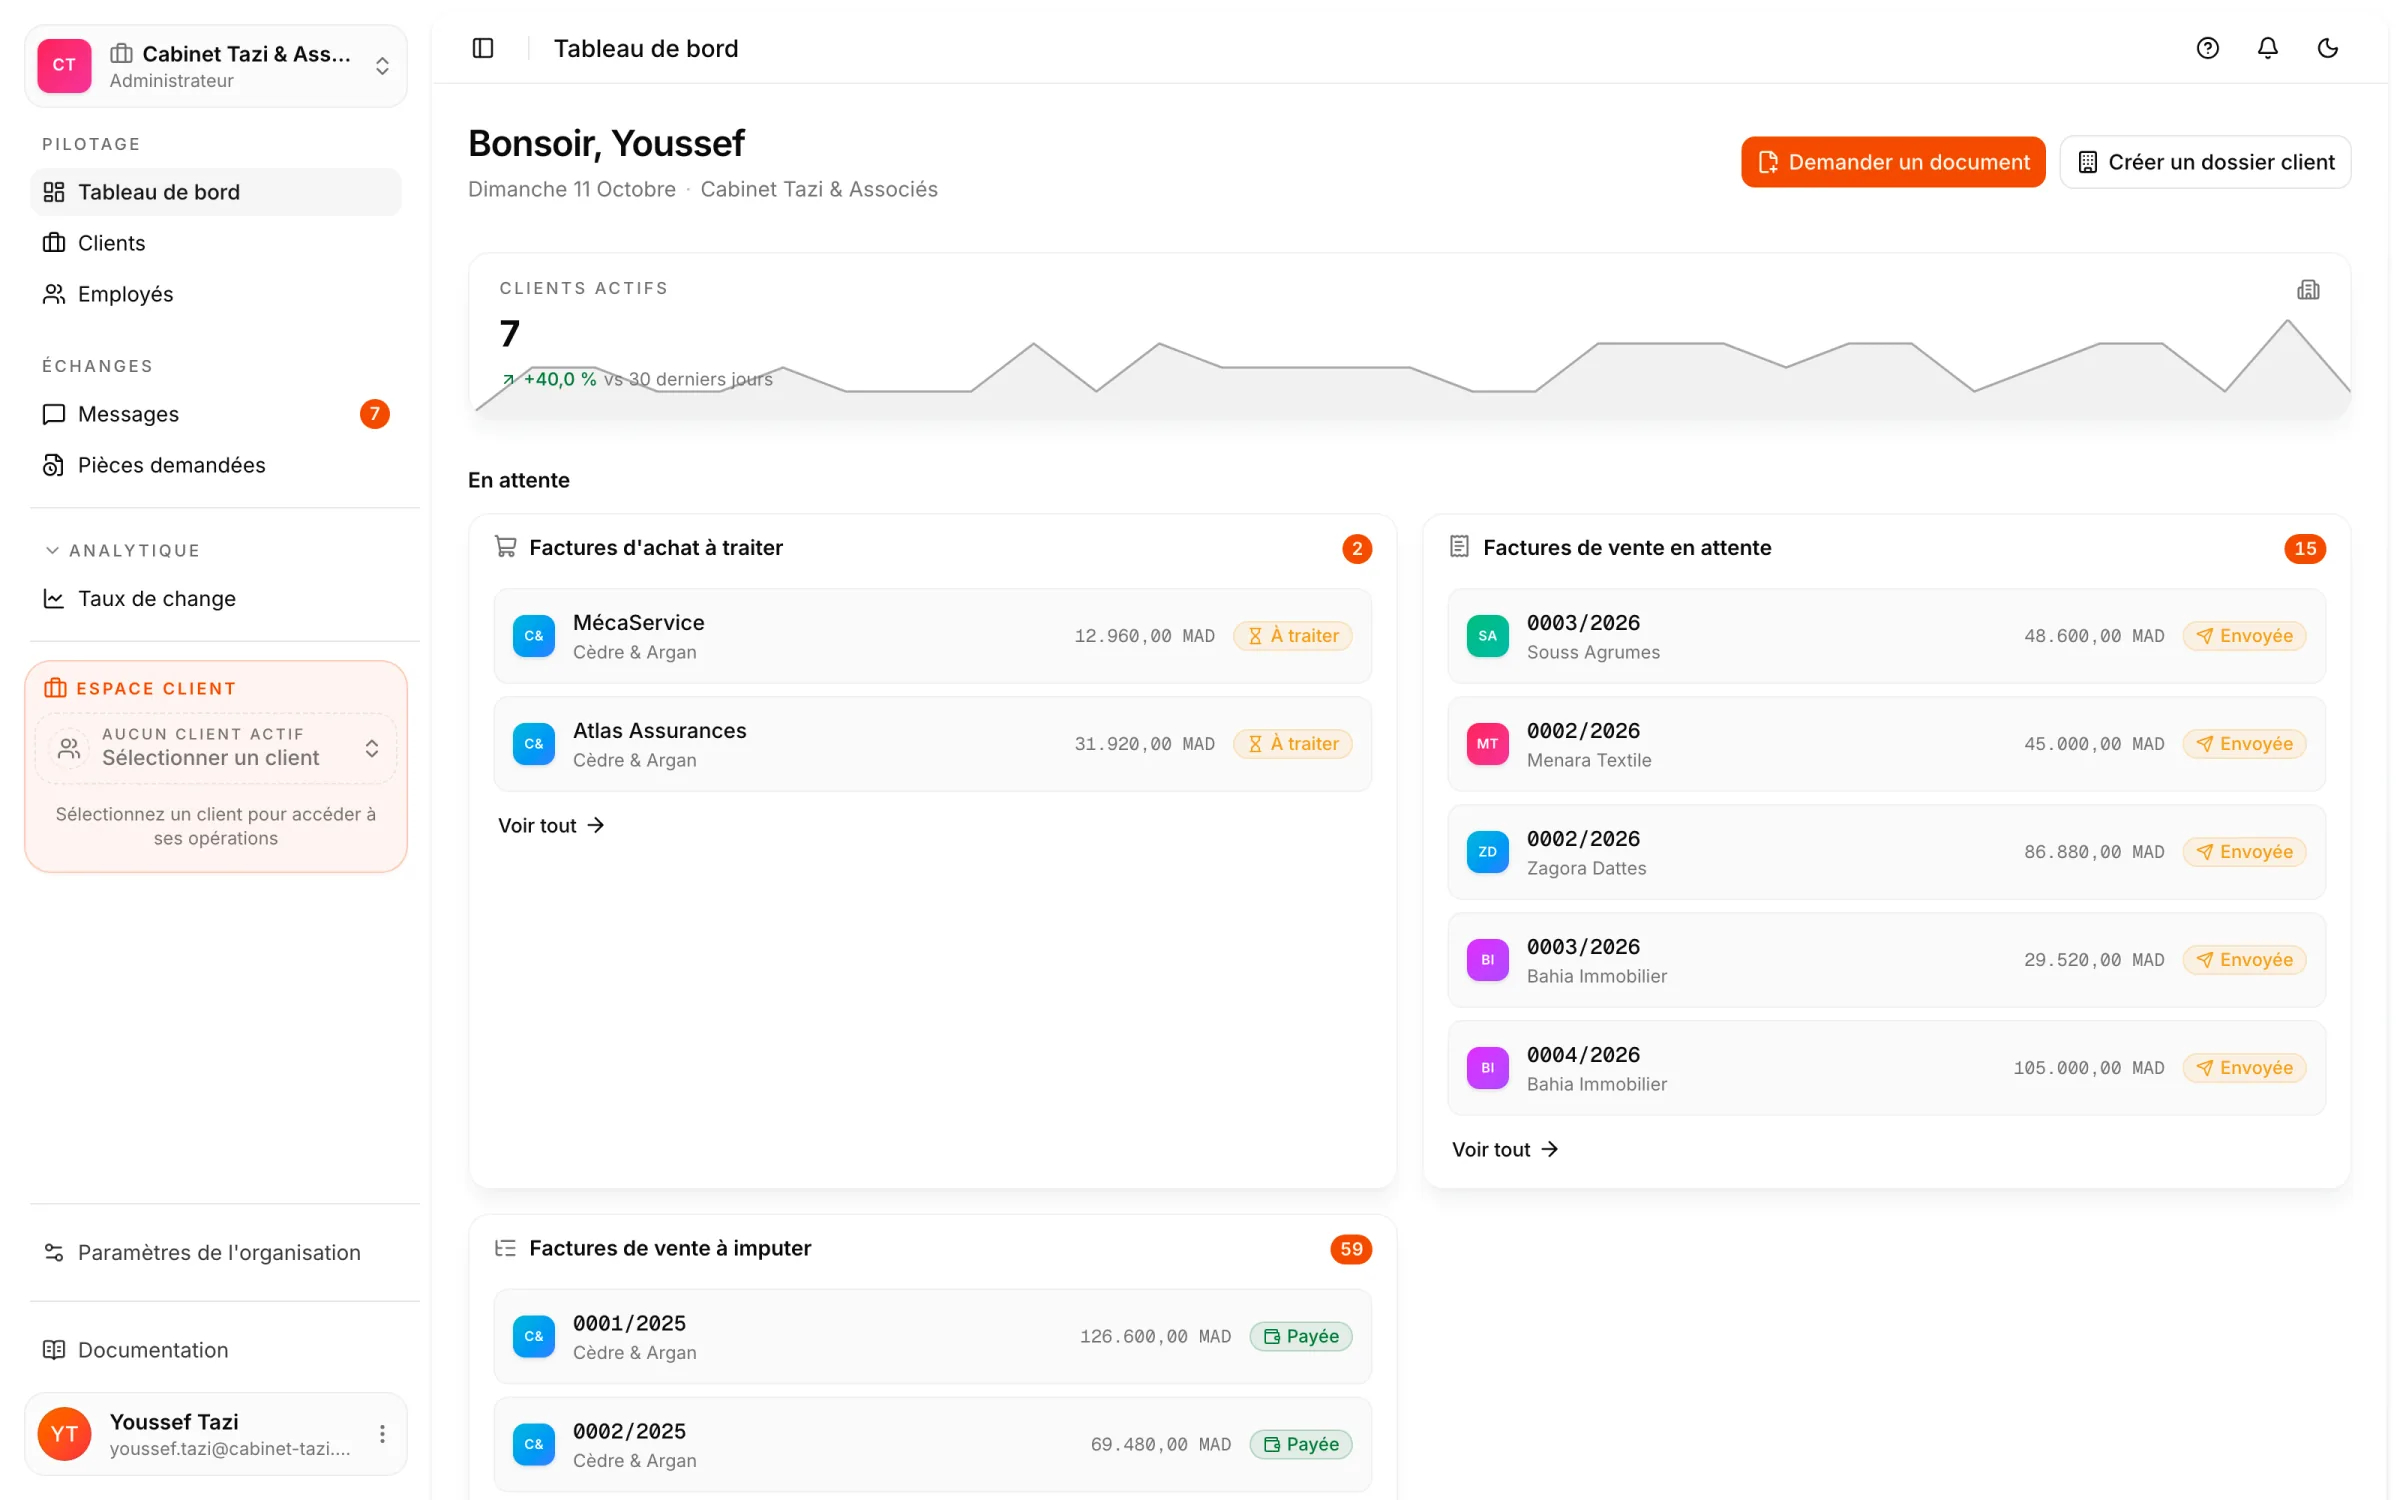Viewport: 2400px width, 1500px height.
Task: Open invoice 0004/2026 Bahia Immobilier
Action: (1885, 1068)
